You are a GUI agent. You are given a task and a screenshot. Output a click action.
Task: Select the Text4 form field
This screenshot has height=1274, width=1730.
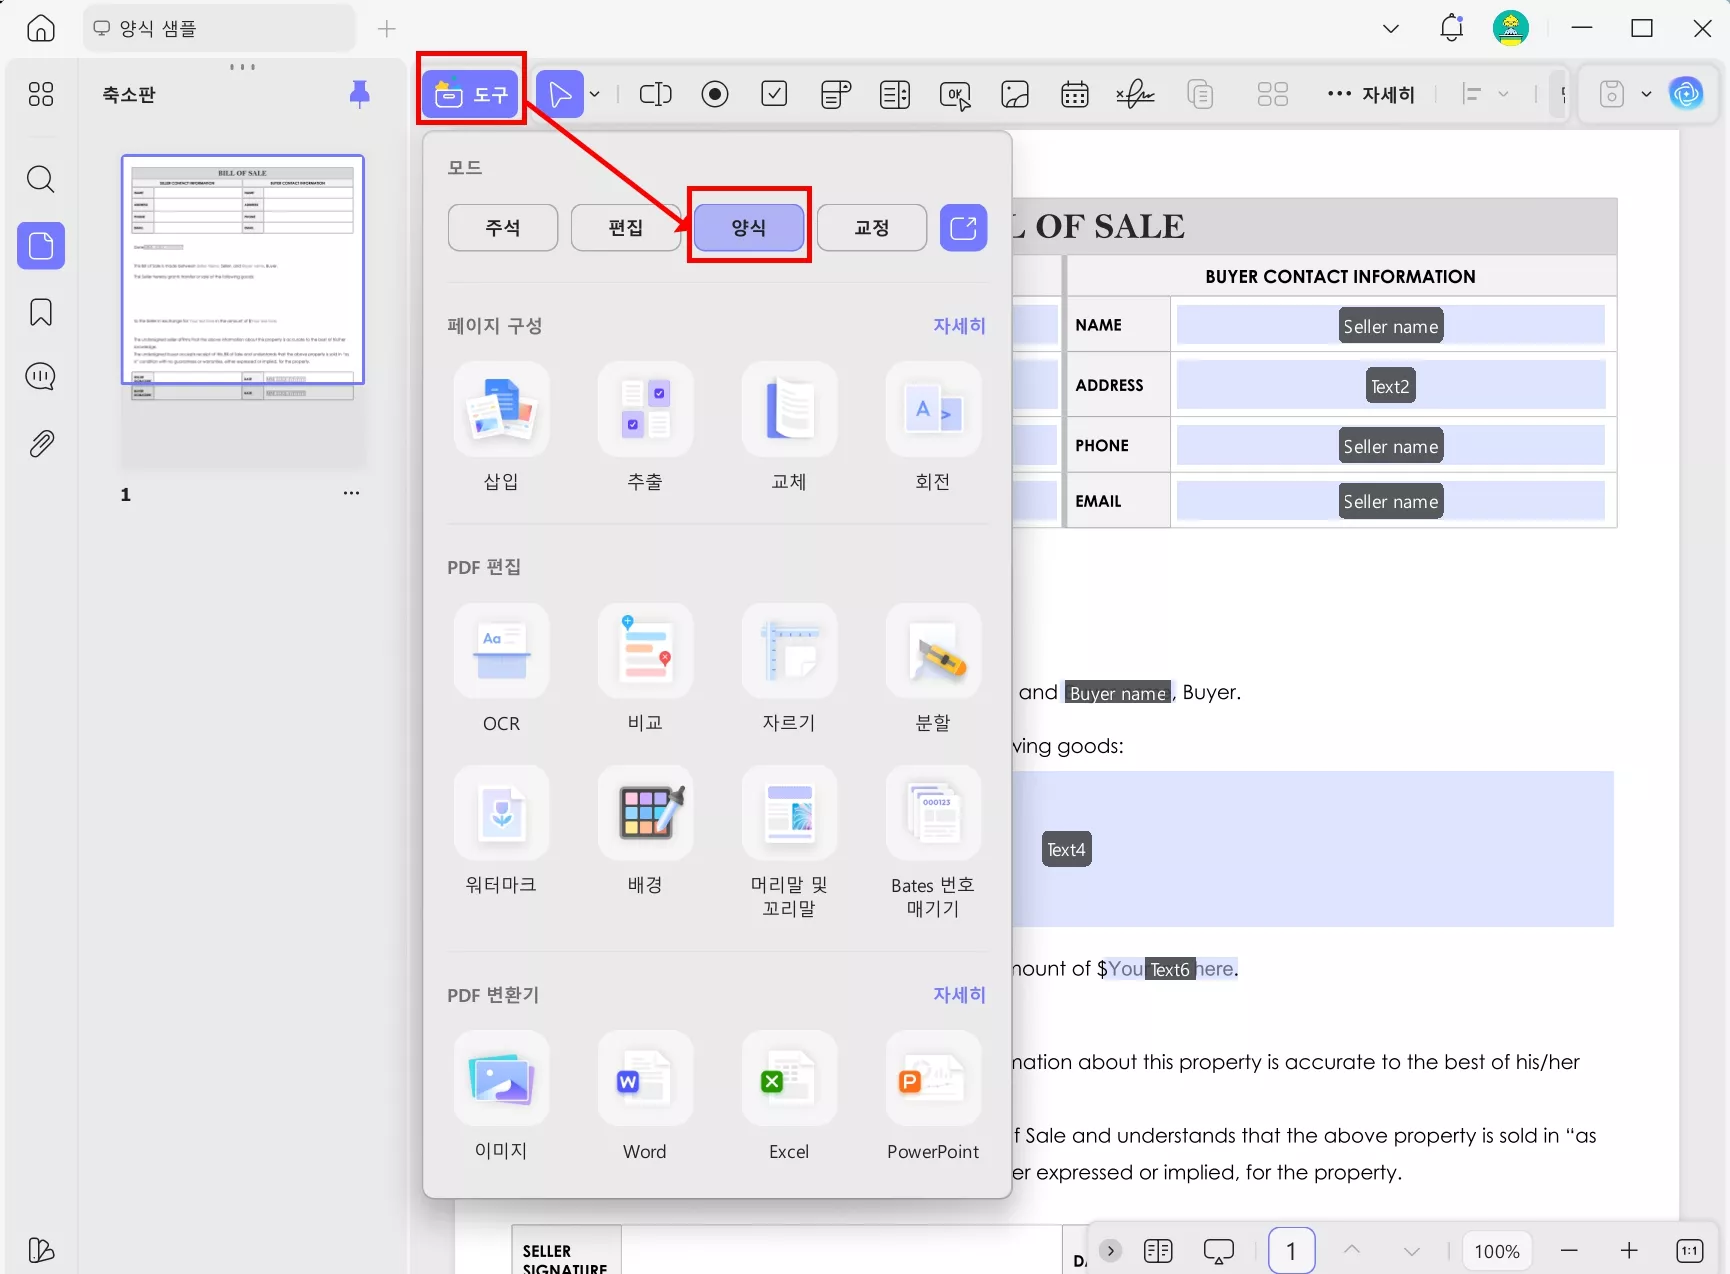1066,850
